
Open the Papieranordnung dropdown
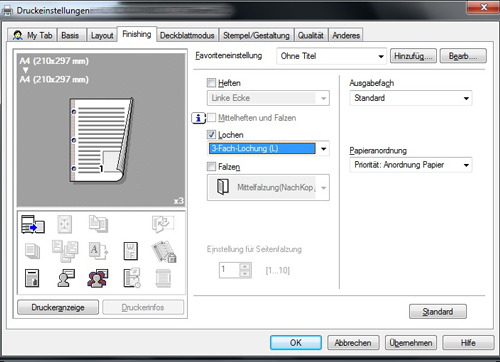[411, 165]
